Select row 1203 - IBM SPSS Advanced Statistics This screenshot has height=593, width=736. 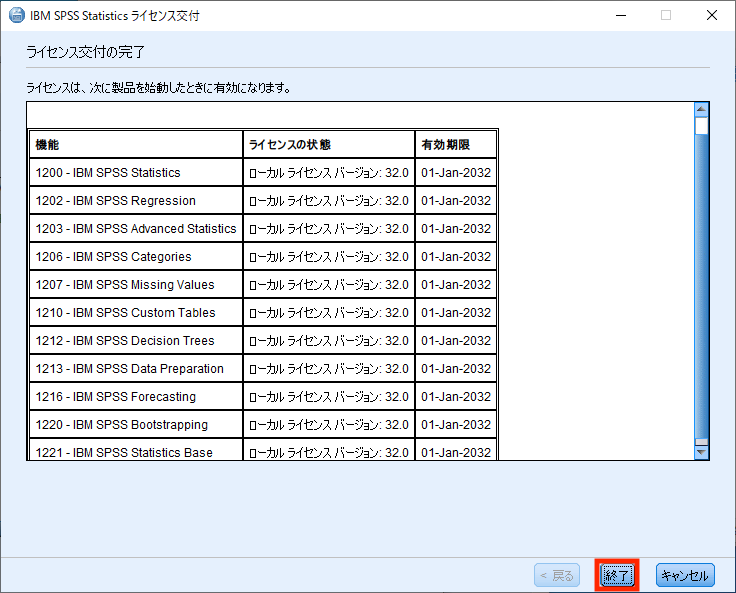click(263, 229)
